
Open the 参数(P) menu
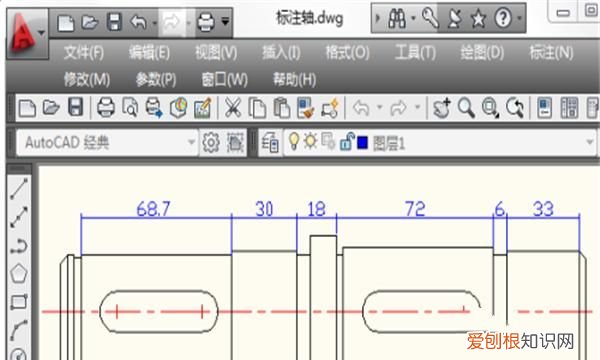pyautogui.click(x=156, y=80)
